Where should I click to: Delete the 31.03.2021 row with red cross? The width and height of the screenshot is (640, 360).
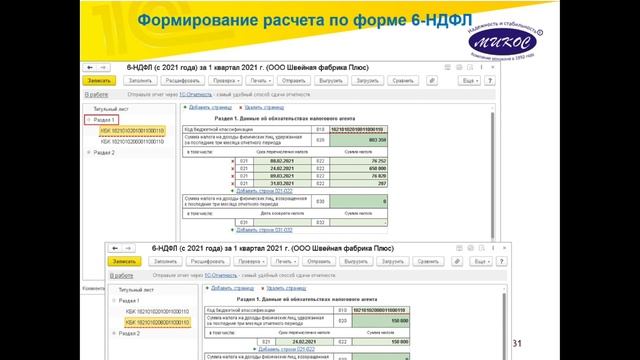(233, 183)
